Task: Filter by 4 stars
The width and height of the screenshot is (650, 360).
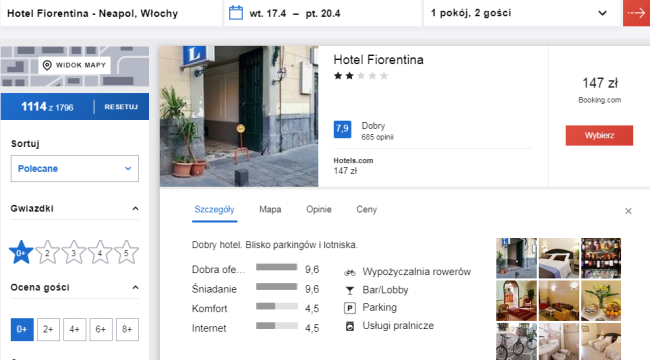Action: click(x=100, y=252)
